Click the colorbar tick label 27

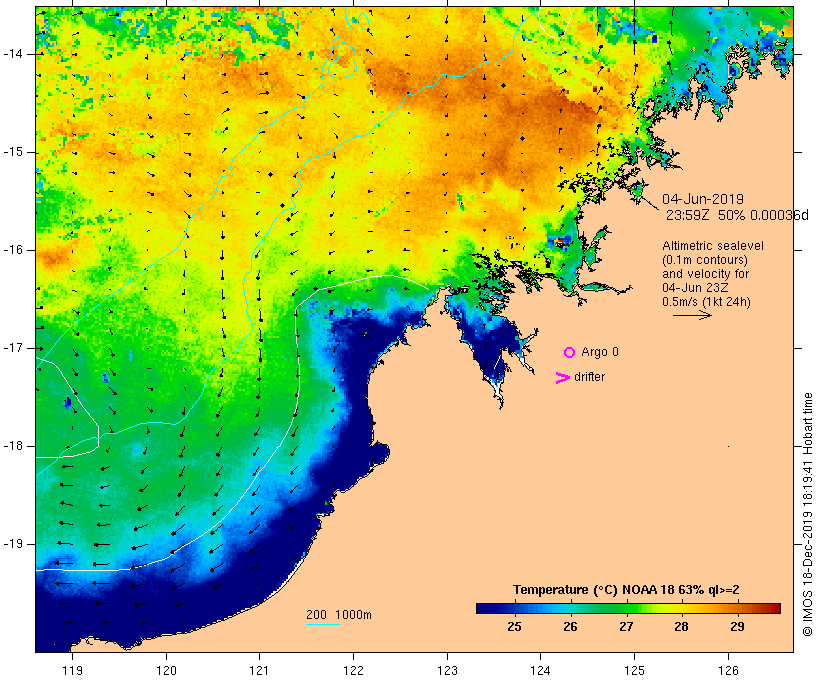coord(627,627)
